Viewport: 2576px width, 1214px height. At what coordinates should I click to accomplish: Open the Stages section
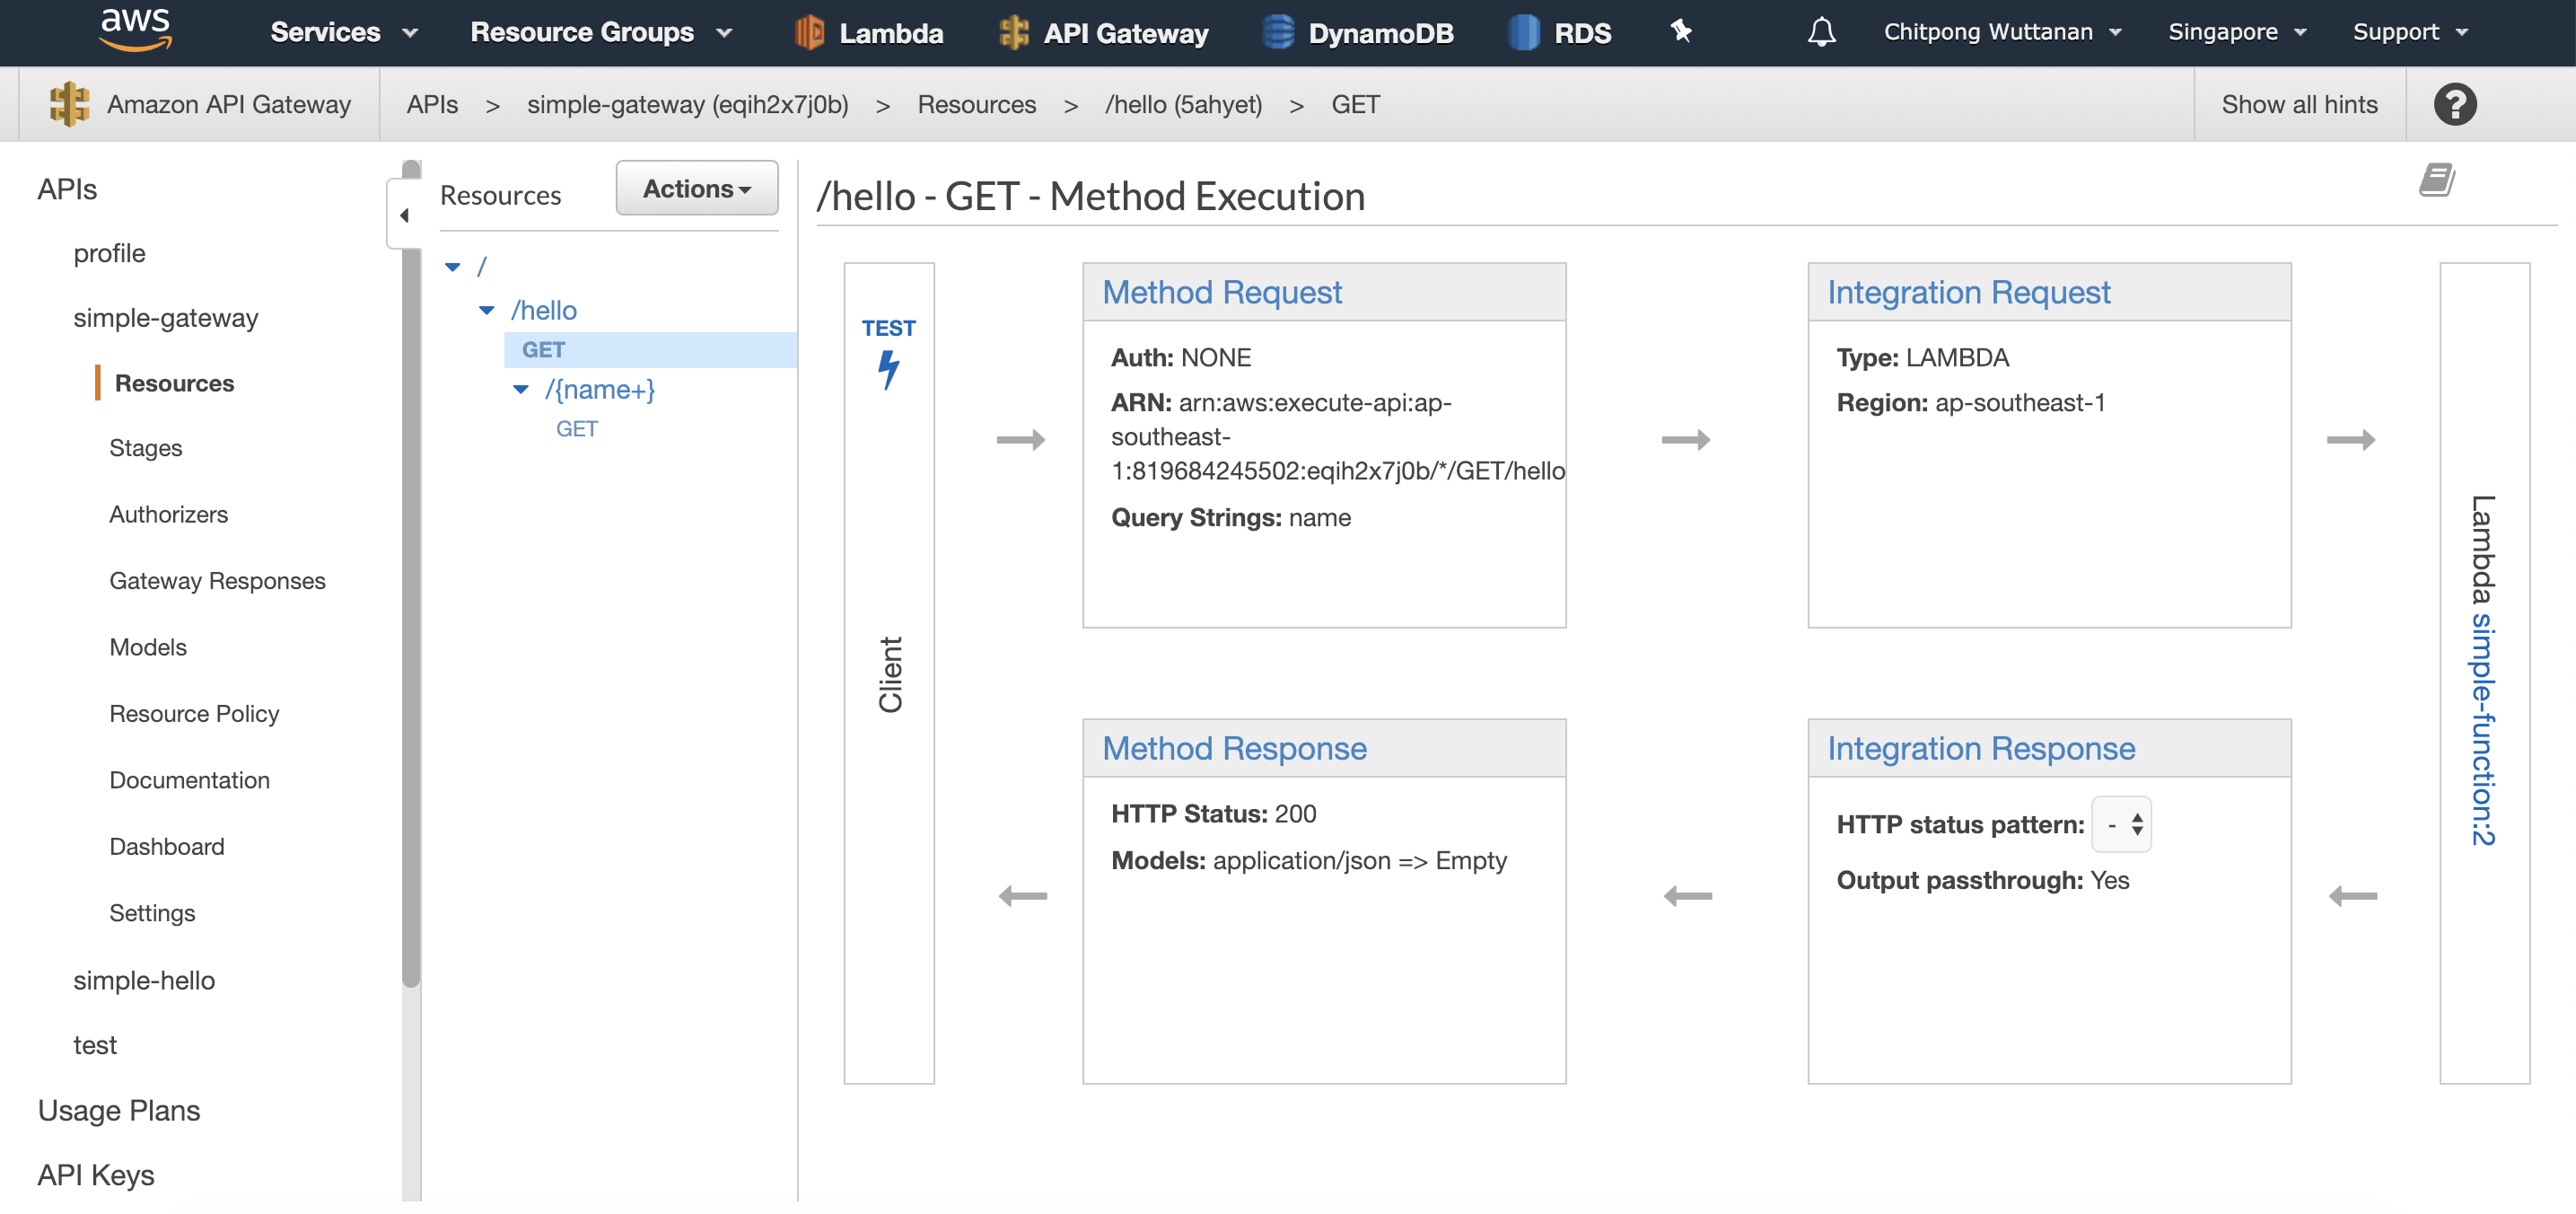146,448
